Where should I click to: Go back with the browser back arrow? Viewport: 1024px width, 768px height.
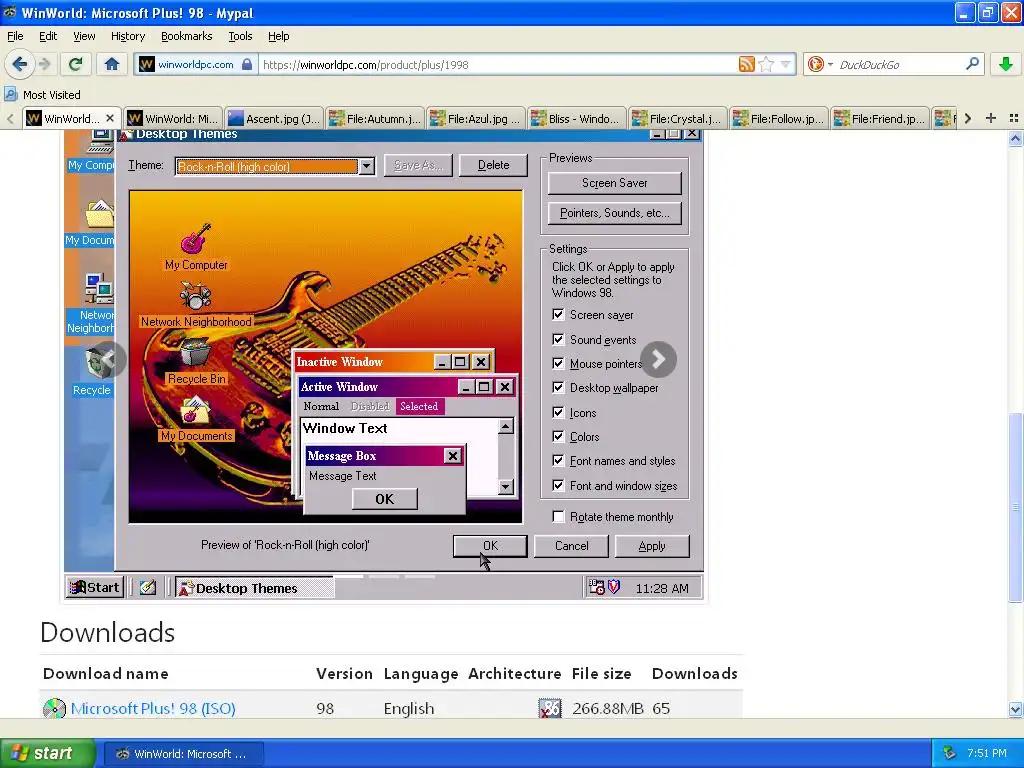pos(19,64)
